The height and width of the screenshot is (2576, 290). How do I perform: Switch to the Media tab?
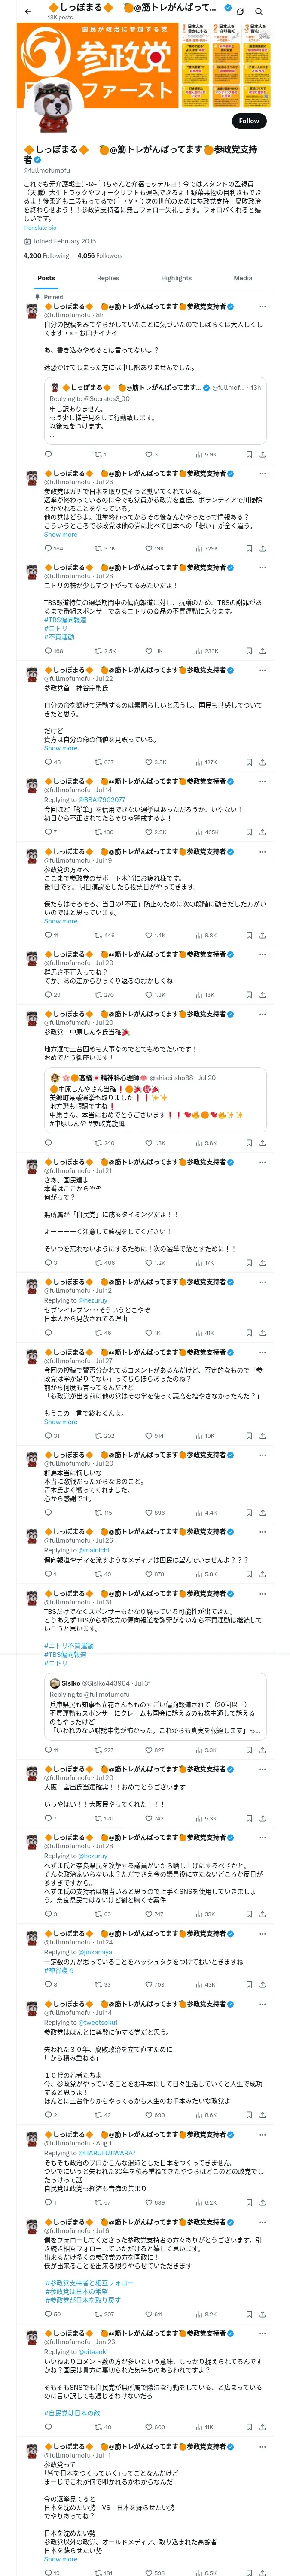[x=243, y=278]
